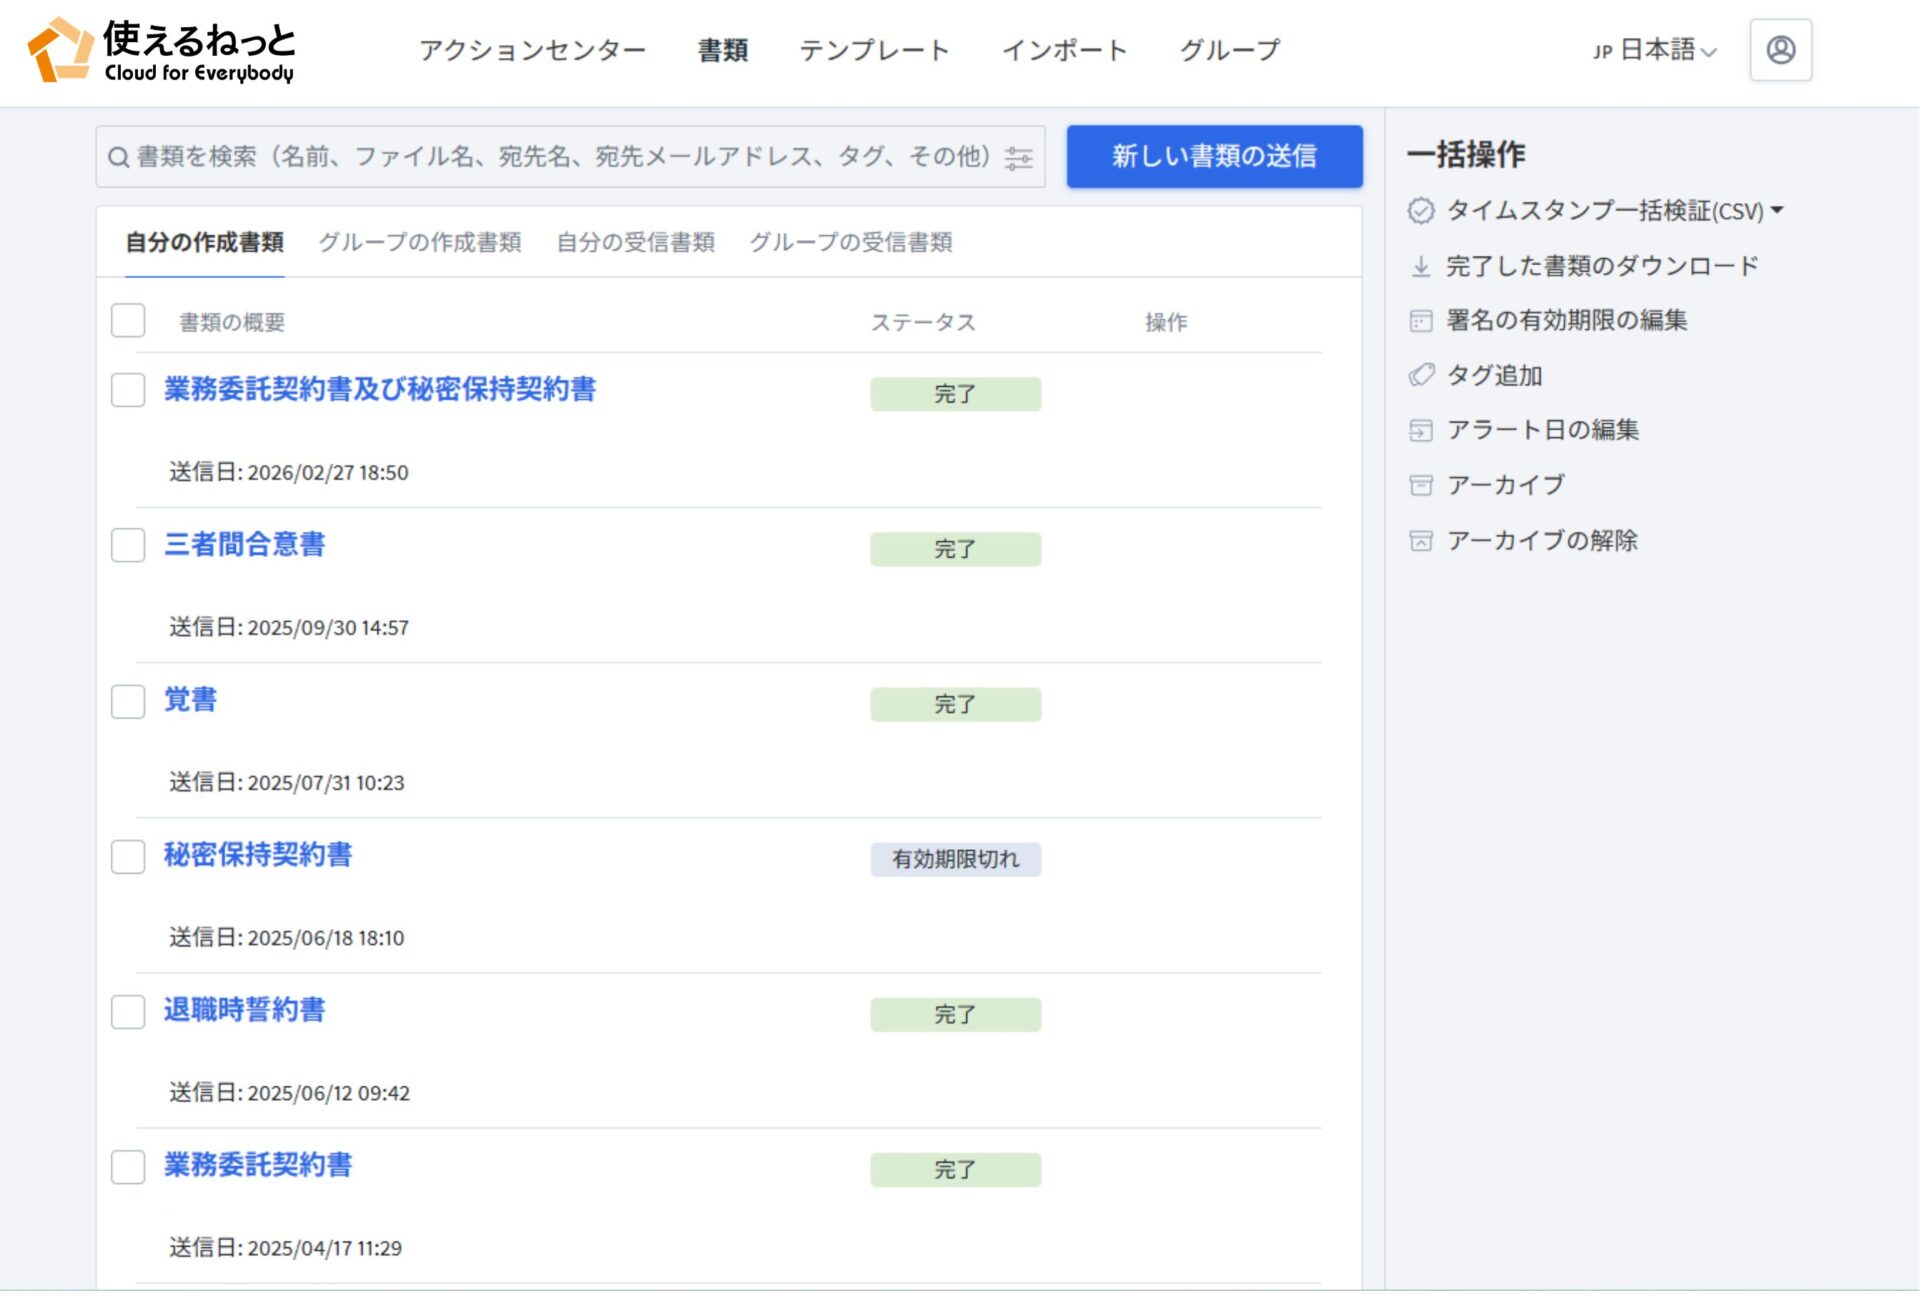Click the signature expiration edit icon

[x=1421, y=320]
